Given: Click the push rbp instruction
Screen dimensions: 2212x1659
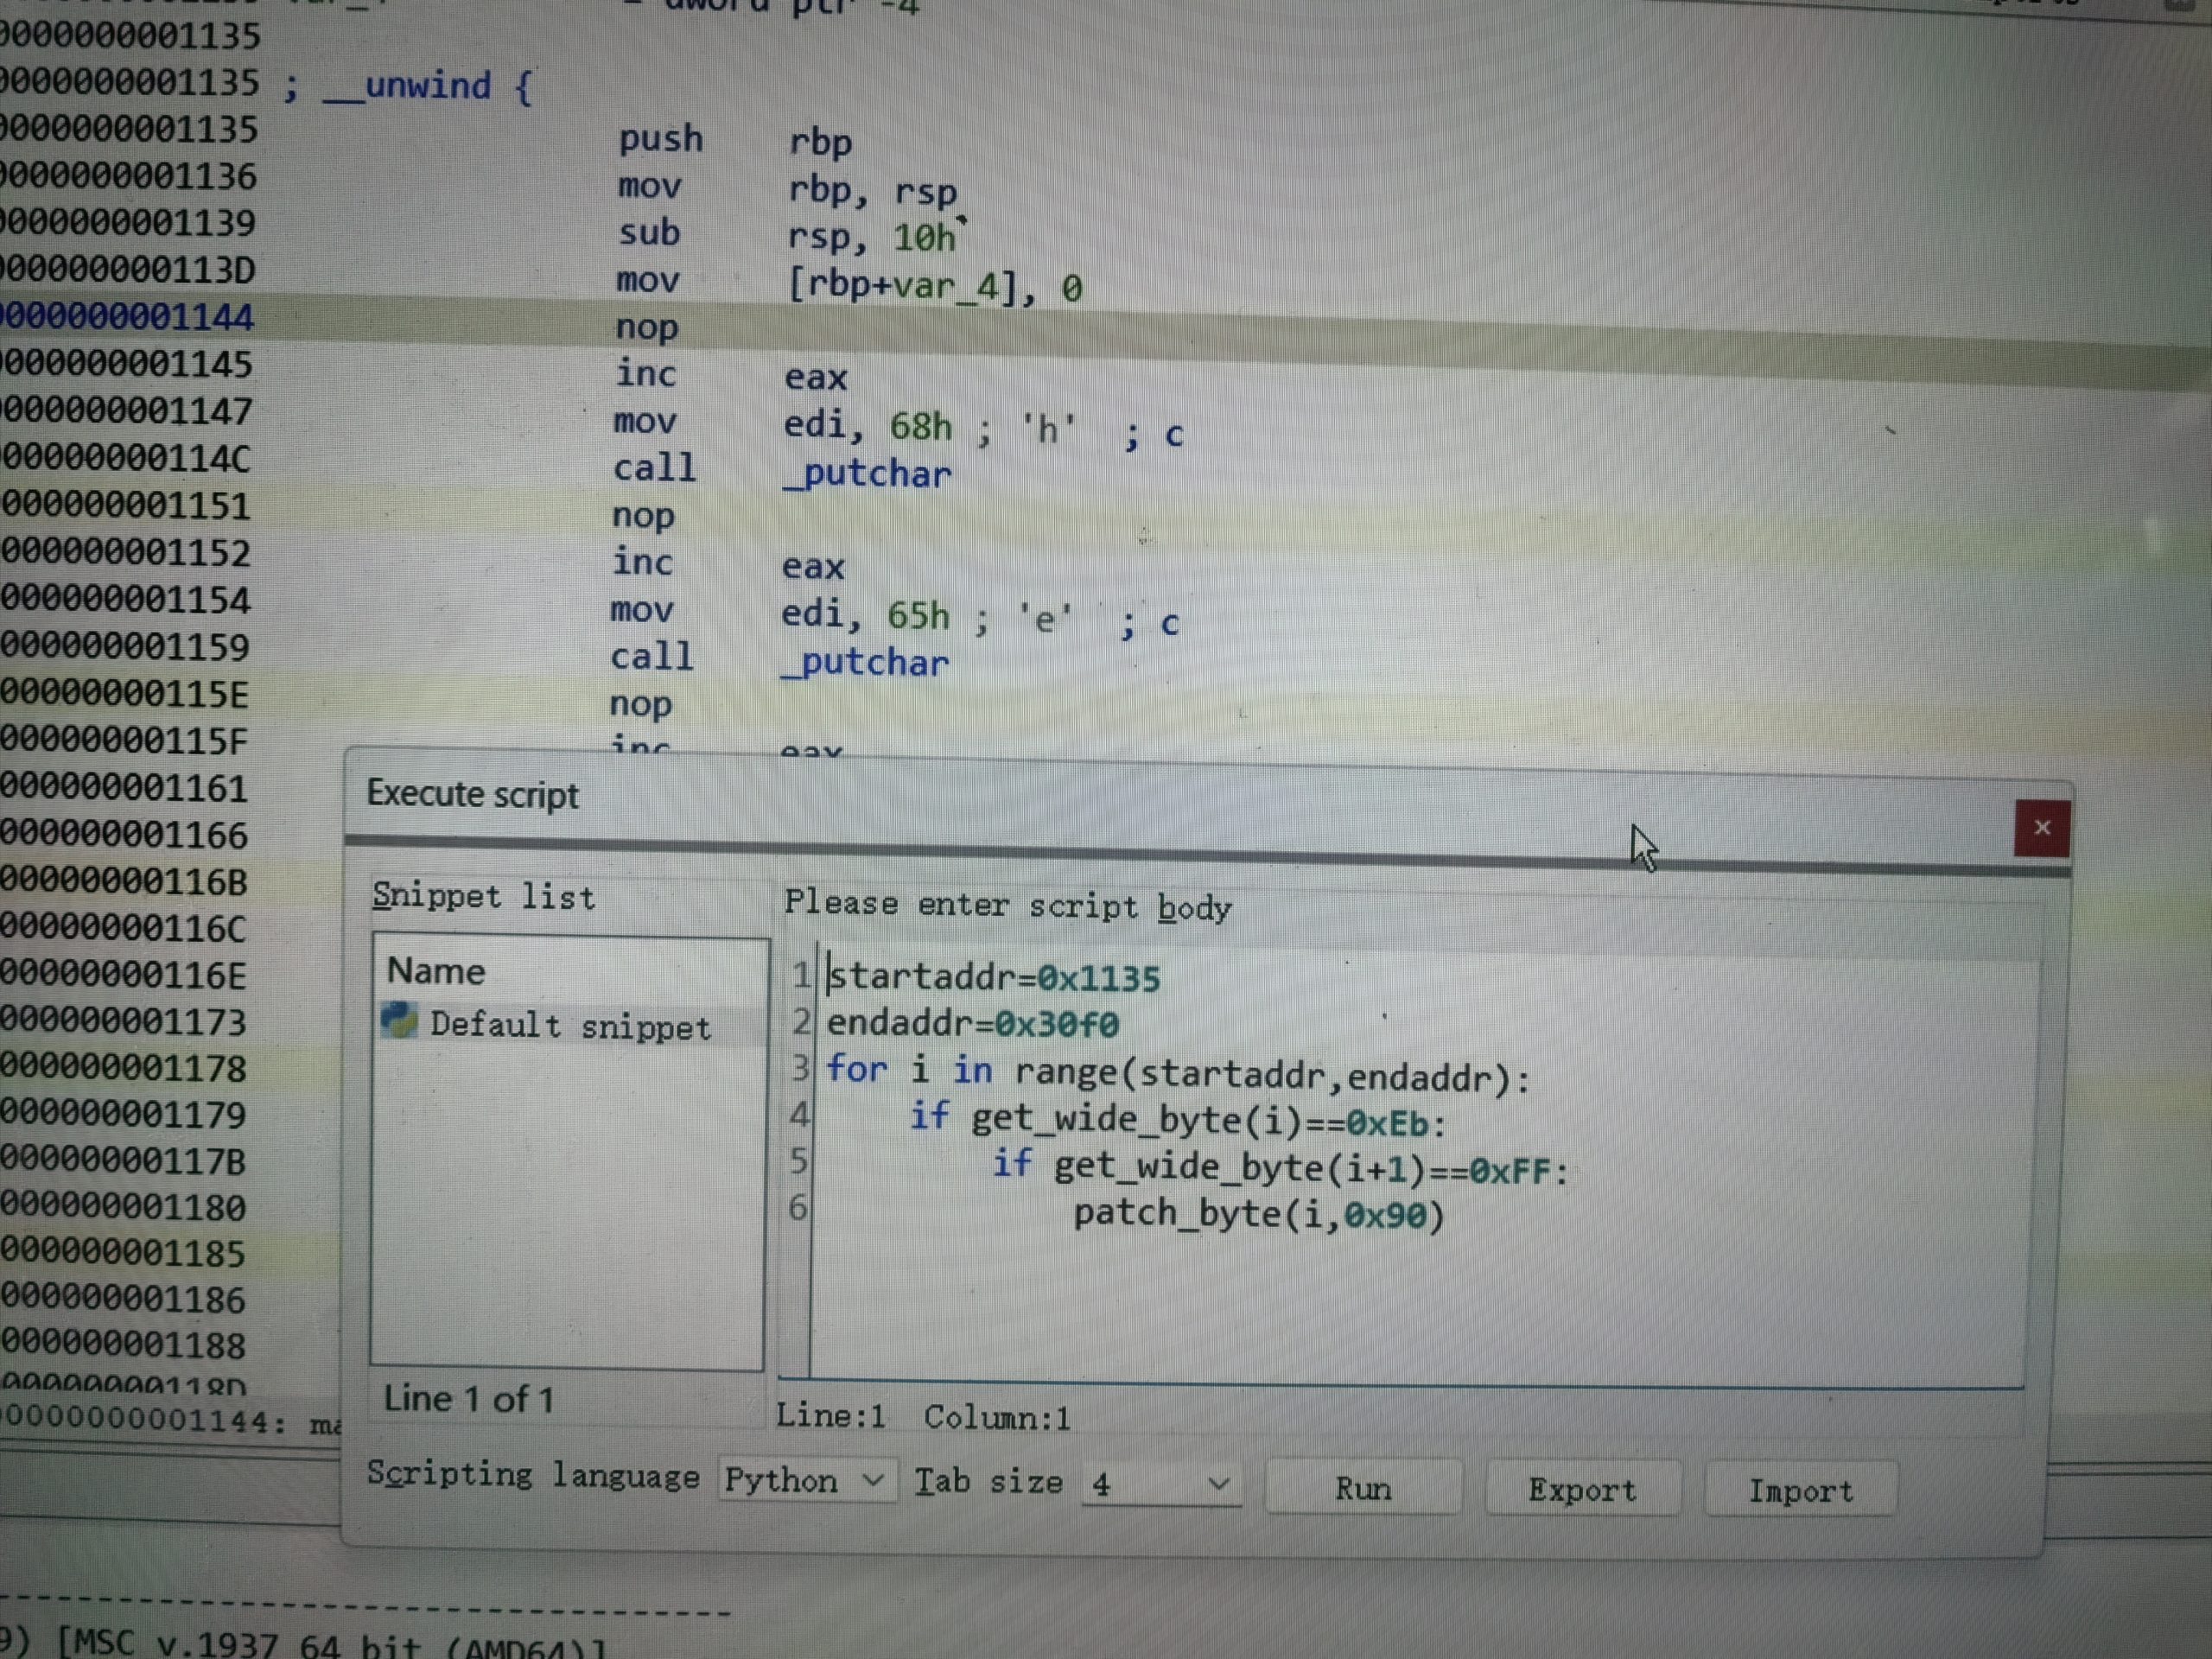Looking at the screenshot, I should pyautogui.click(x=735, y=140).
